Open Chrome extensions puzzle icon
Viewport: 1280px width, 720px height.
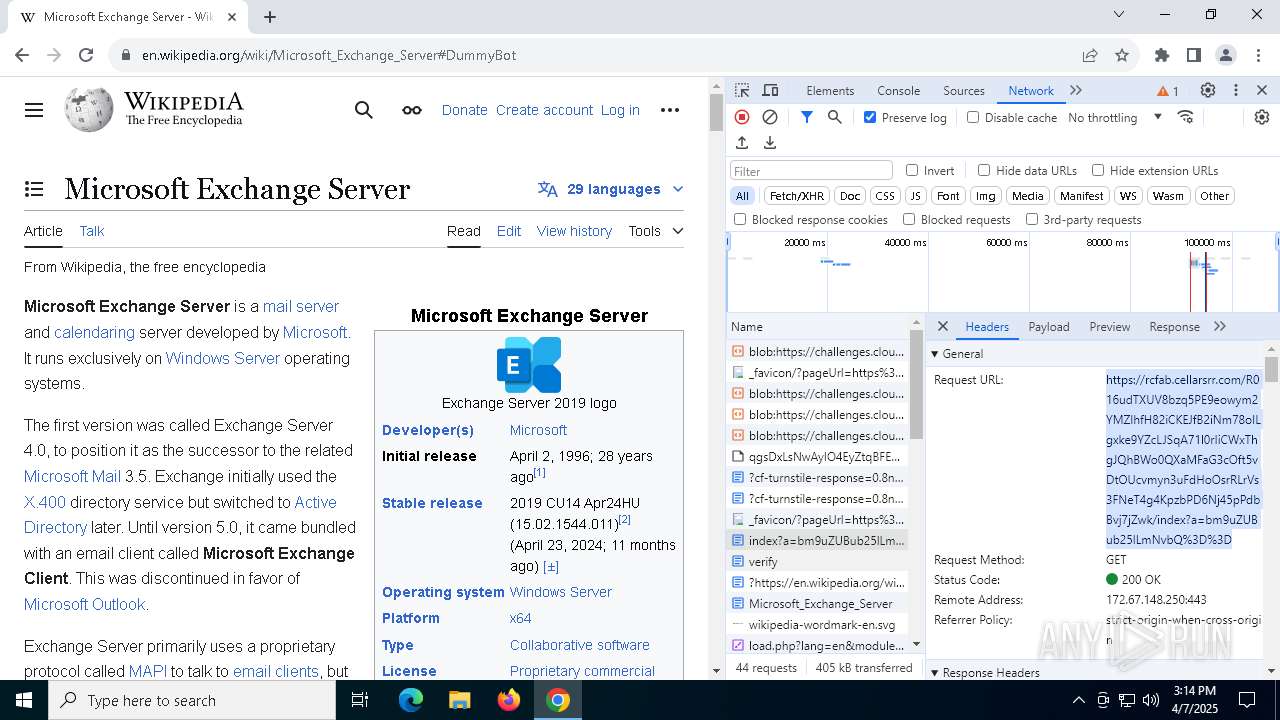1162,55
